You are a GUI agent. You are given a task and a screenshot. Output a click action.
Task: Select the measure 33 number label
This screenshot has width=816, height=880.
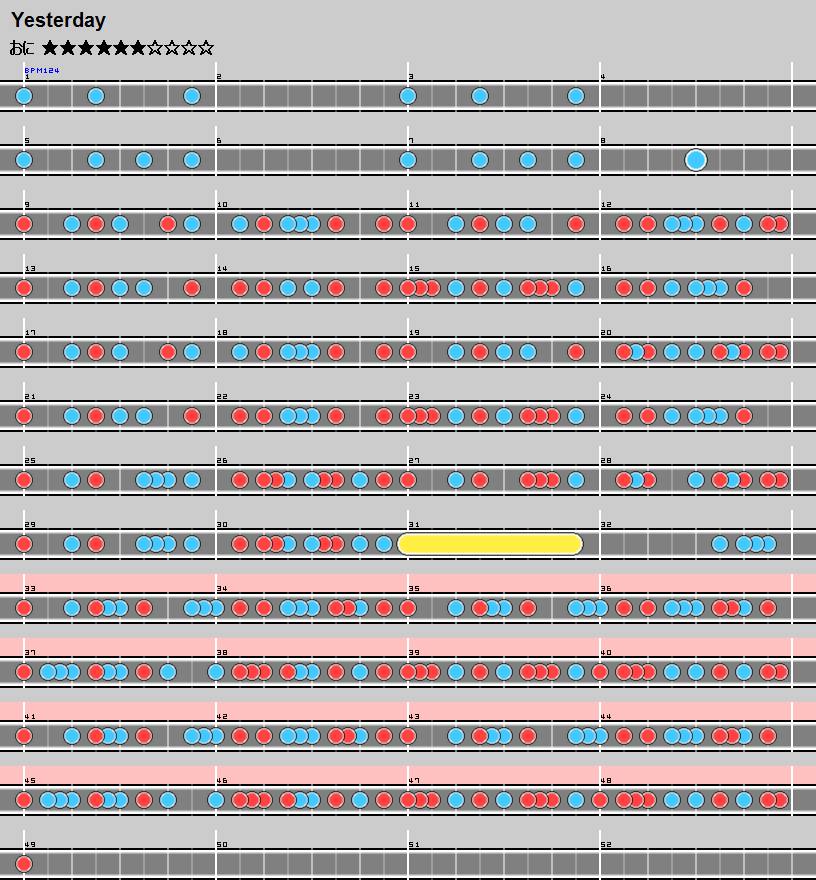point(29,589)
